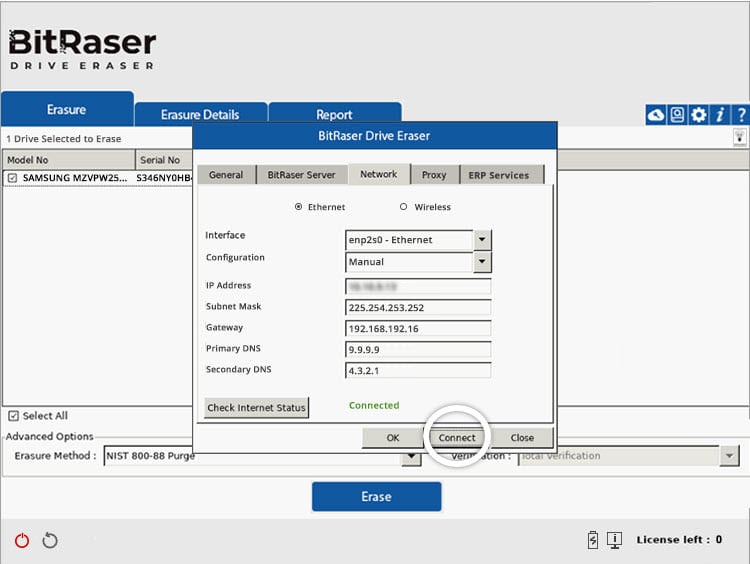Select the Ethernet radio button

pyautogui.click(x=298, y=207)
